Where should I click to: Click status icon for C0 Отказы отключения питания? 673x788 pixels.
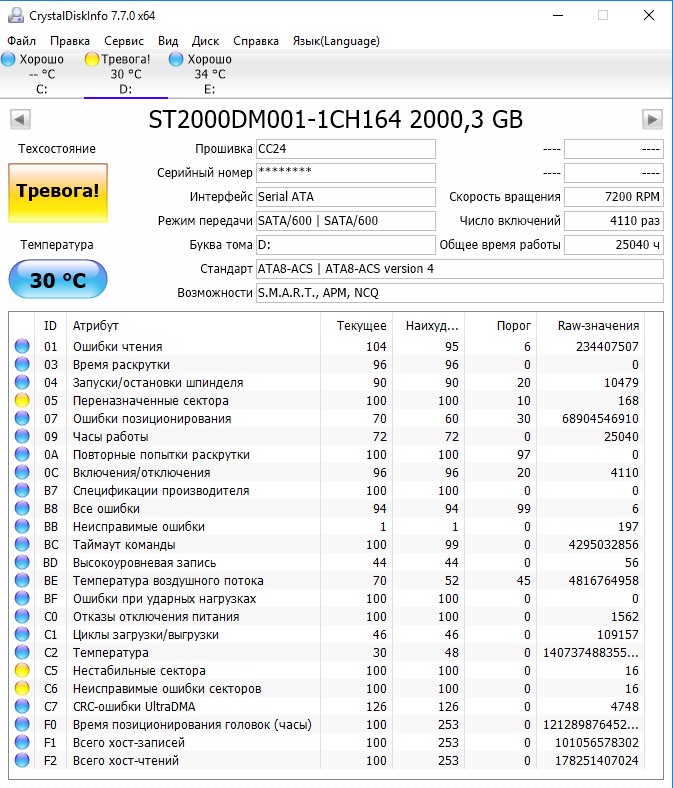[x=22, y=617]
